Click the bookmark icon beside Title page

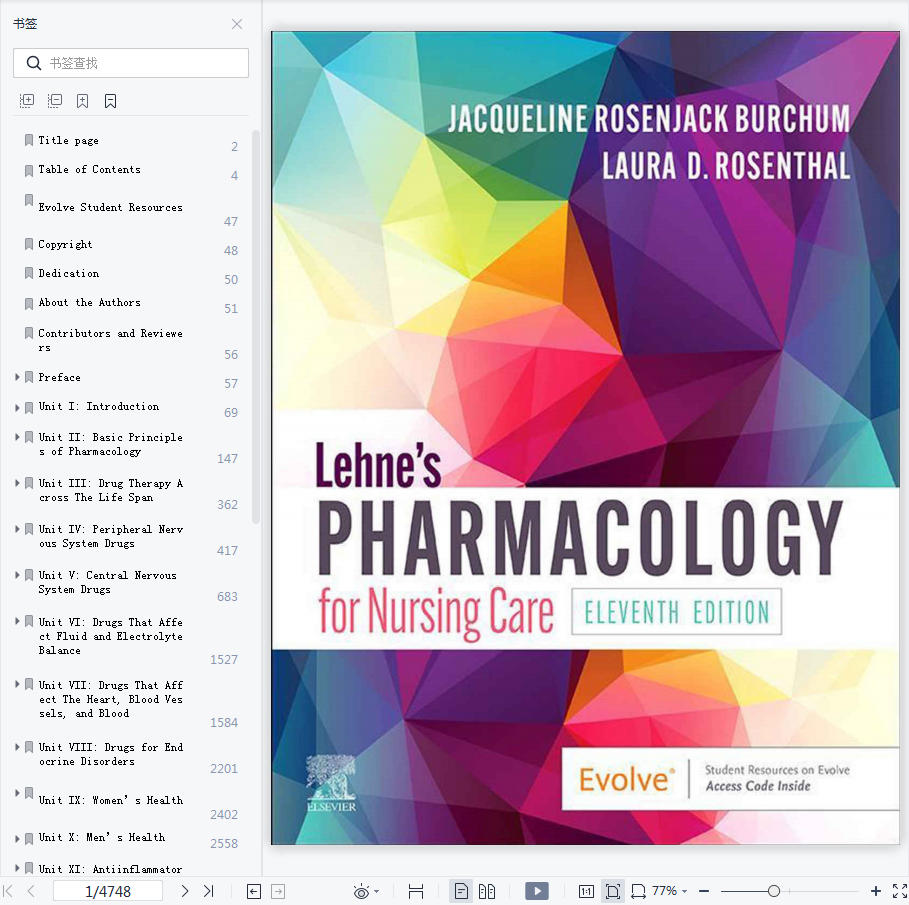click(28, 140)
